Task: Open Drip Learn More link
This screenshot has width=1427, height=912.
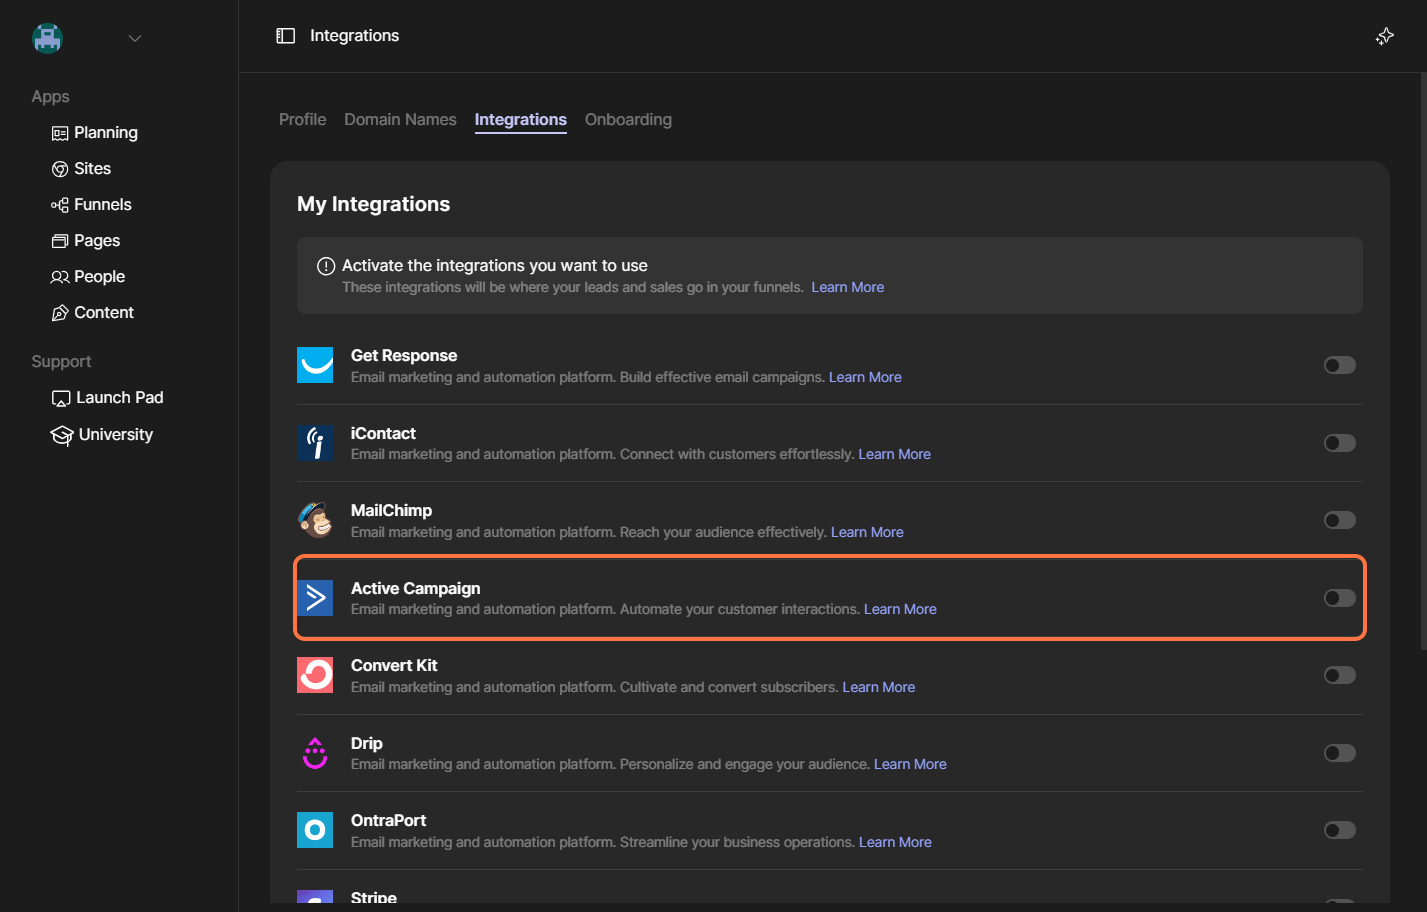Action: click(910, 765)
